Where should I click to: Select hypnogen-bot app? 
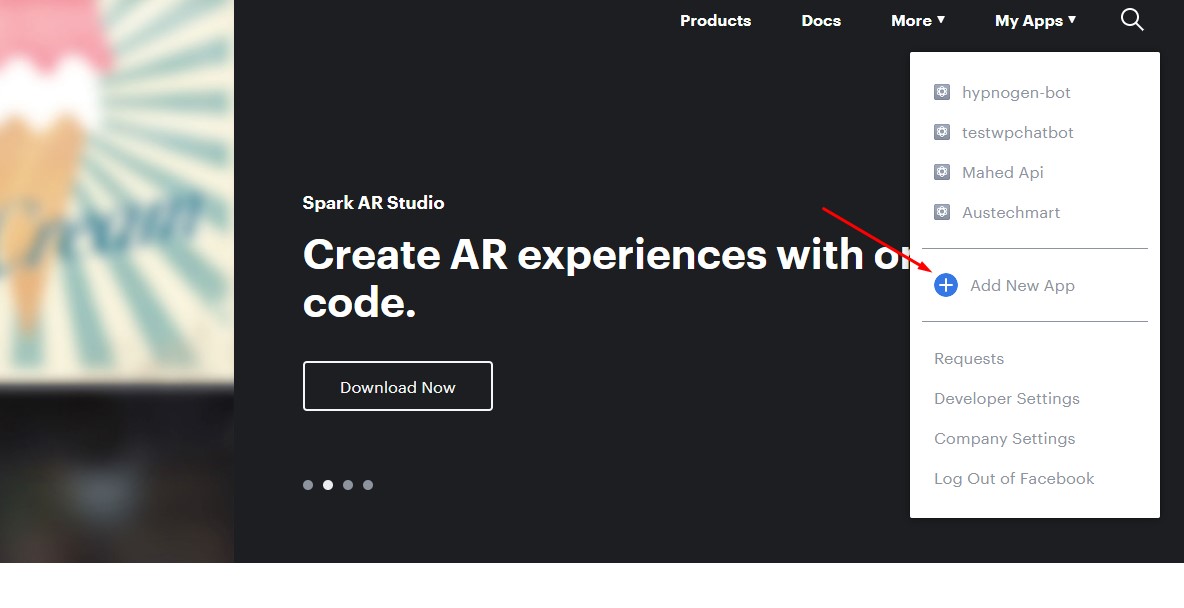tap(1016, 92)
